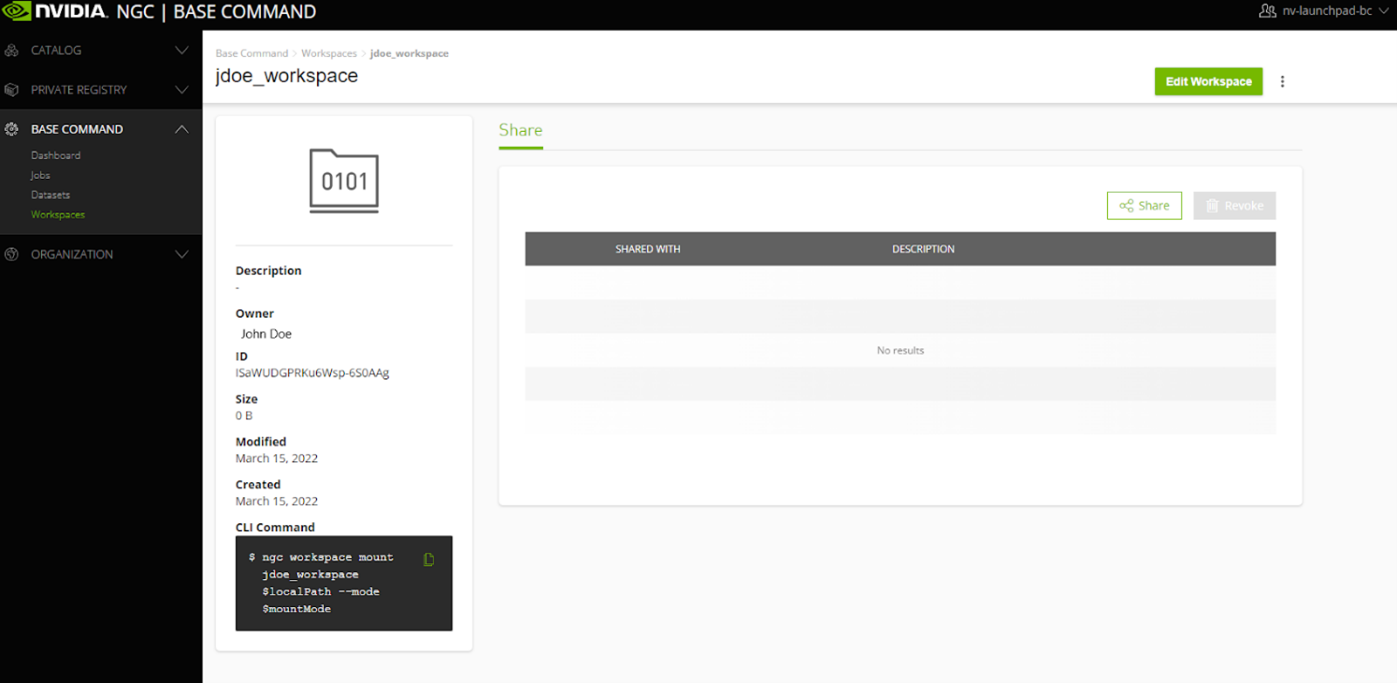Image resolution: width=1397 pixels, height=683 pixels.
Task: Click the NVIDIA logo icon
Action: pyautogui.click(x=16, y=12)
